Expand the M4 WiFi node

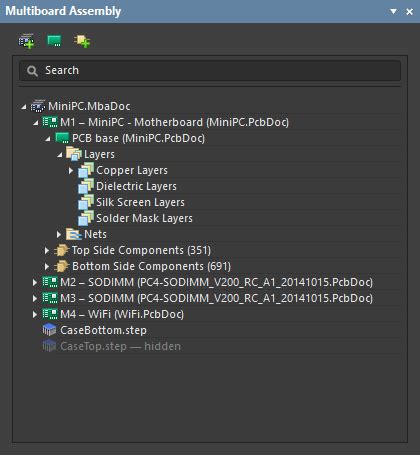[x=35, y=314]
